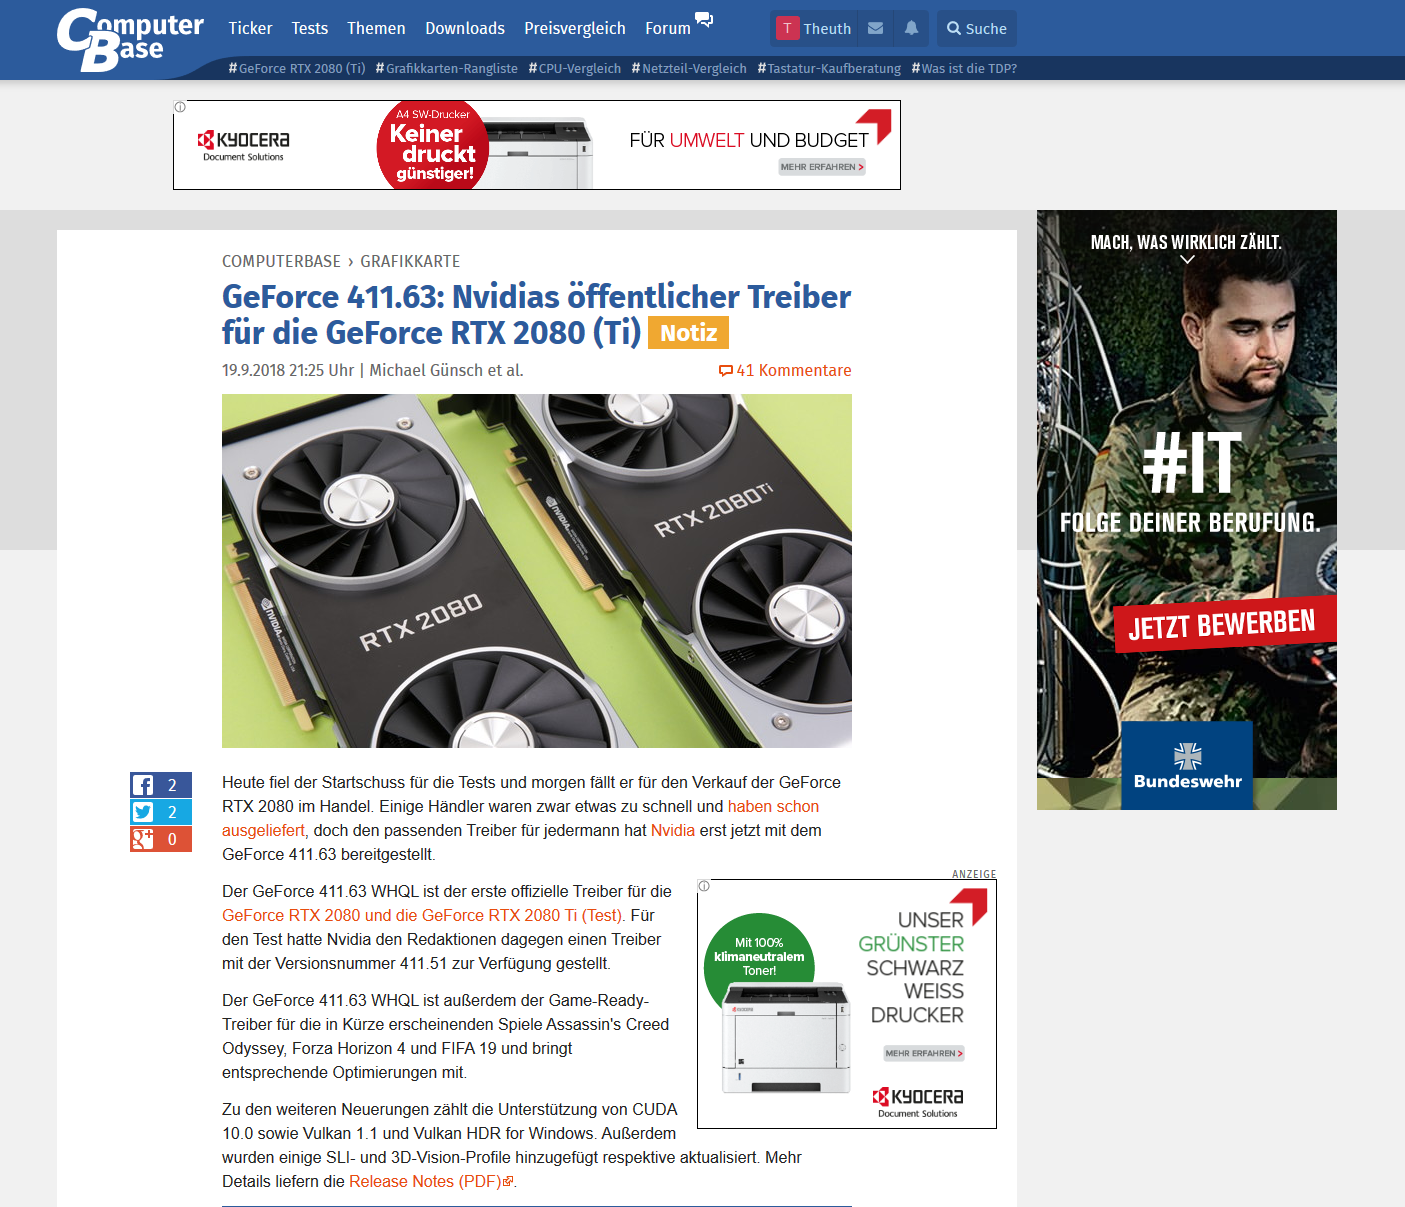Viewport: 1405px width, 1207px height.
Task: Open the forum speech bubble icon
Action: [x=704, y=20]
